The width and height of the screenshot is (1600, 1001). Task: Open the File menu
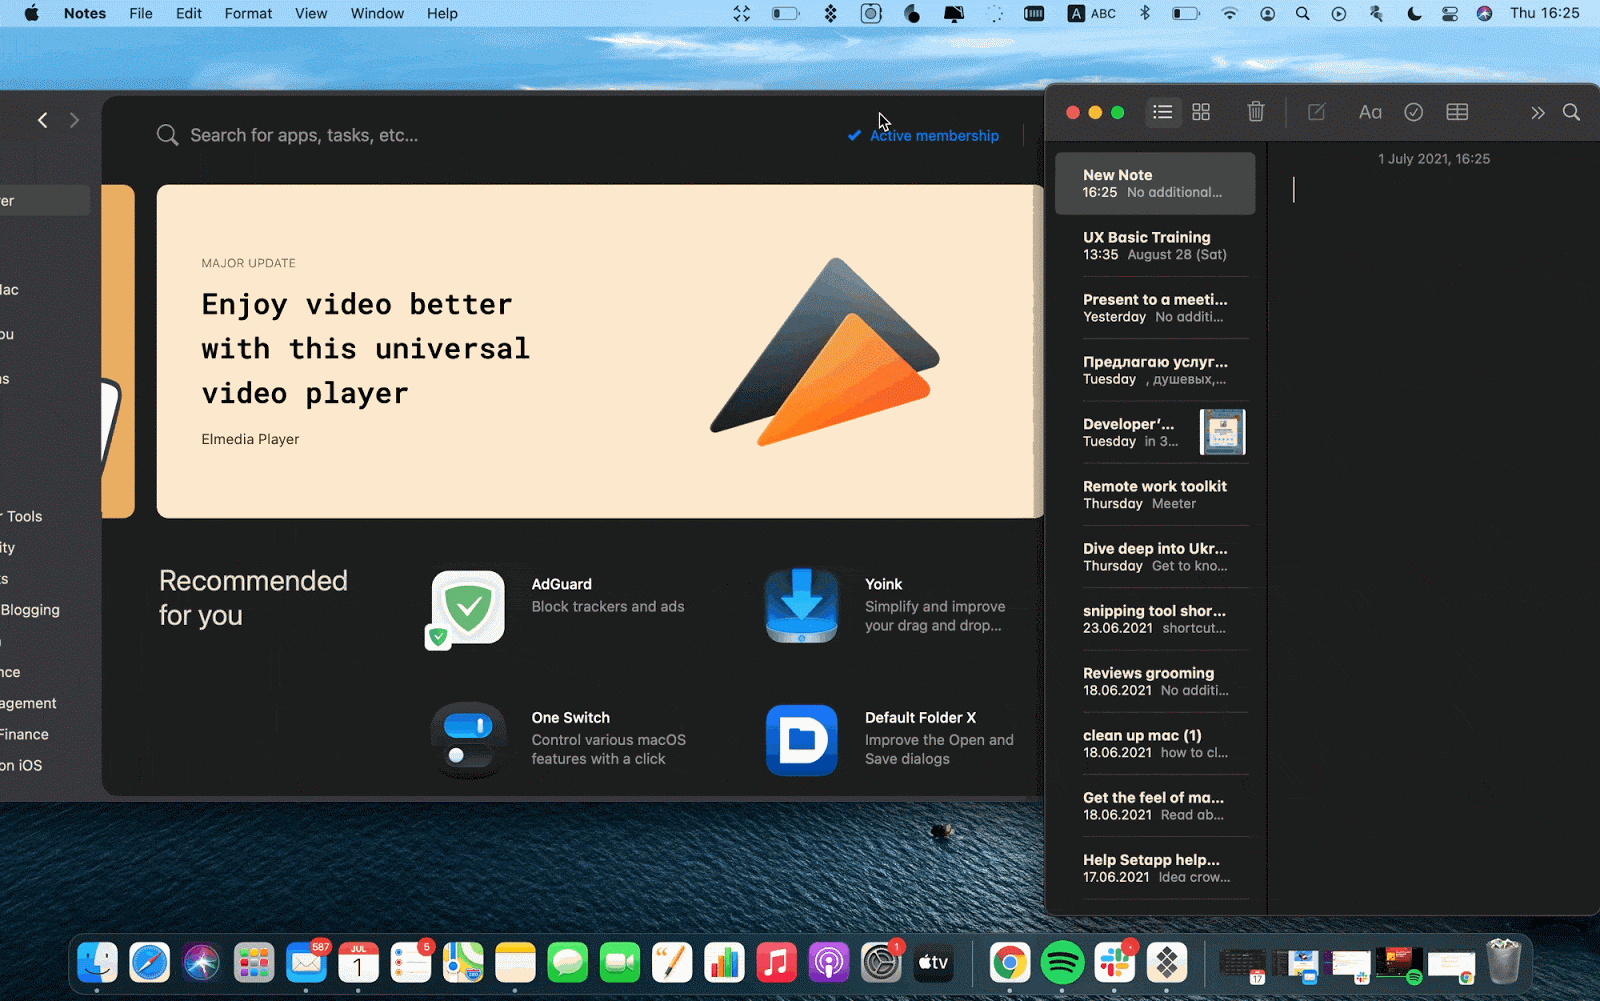click(x=141, y=13)
